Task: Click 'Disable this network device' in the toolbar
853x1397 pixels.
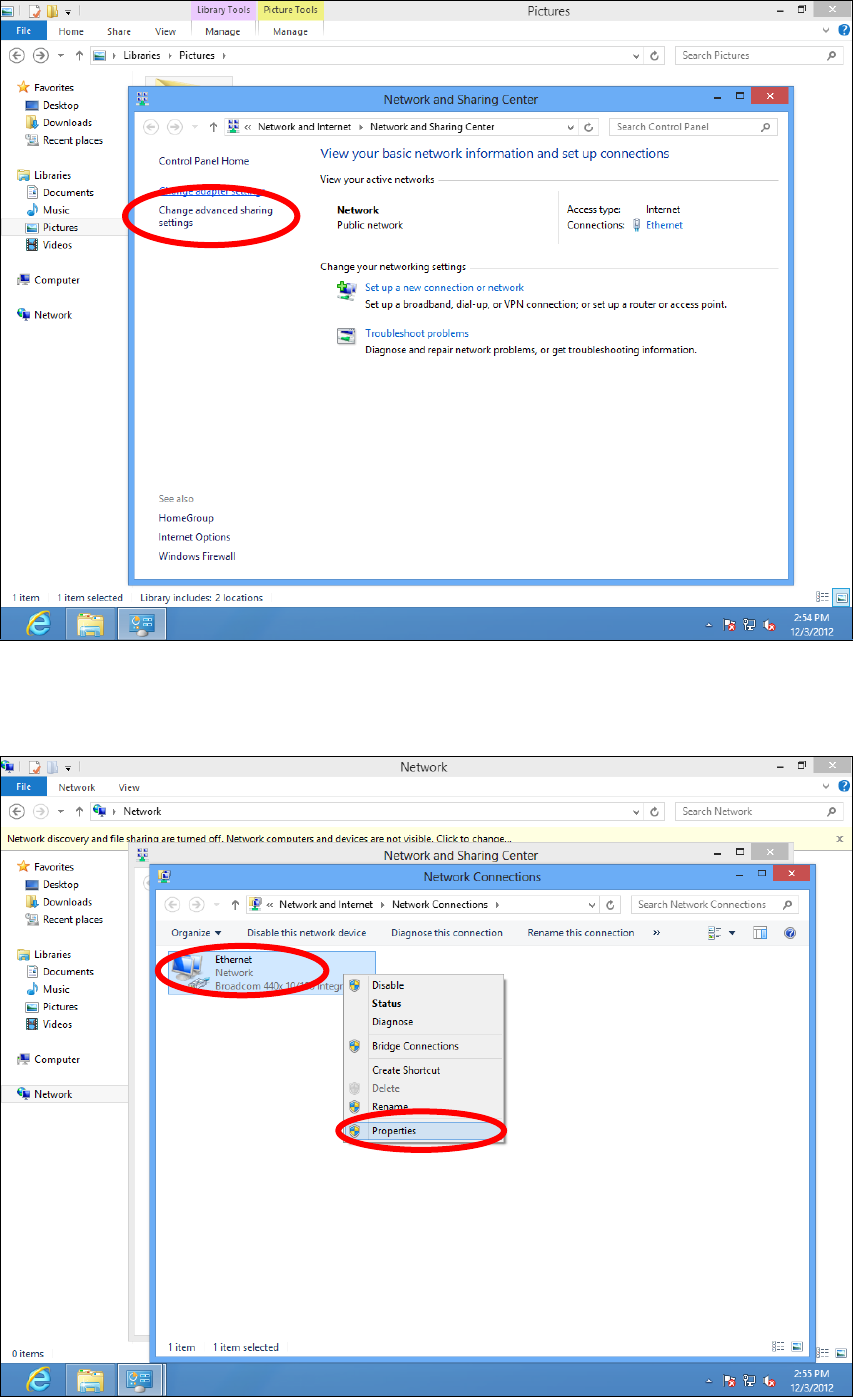Action: pyautogui.click(x=307, y=932)
